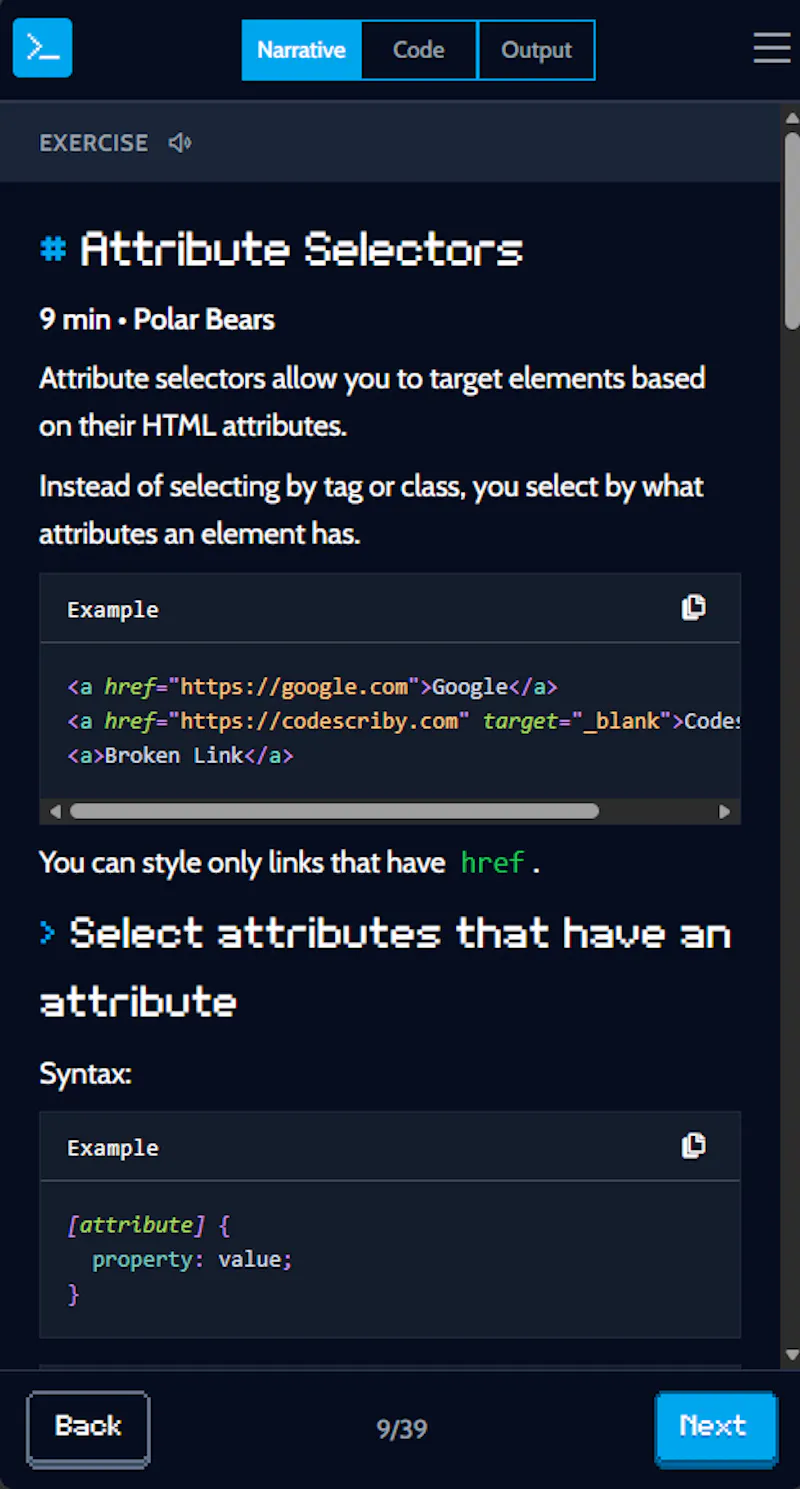Click the page scrollbar down arrow
This screenshot has height=1489, width=800.
click(x=792, y=1355)
